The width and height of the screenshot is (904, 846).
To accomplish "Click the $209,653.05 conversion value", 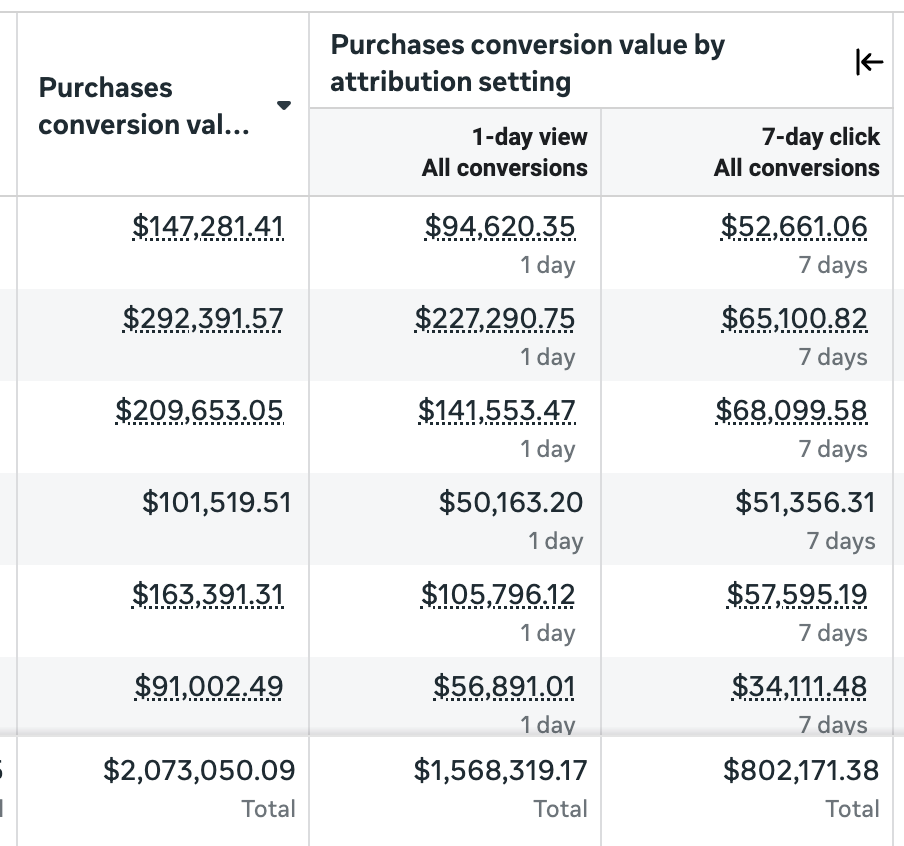I will coord(199,411).
